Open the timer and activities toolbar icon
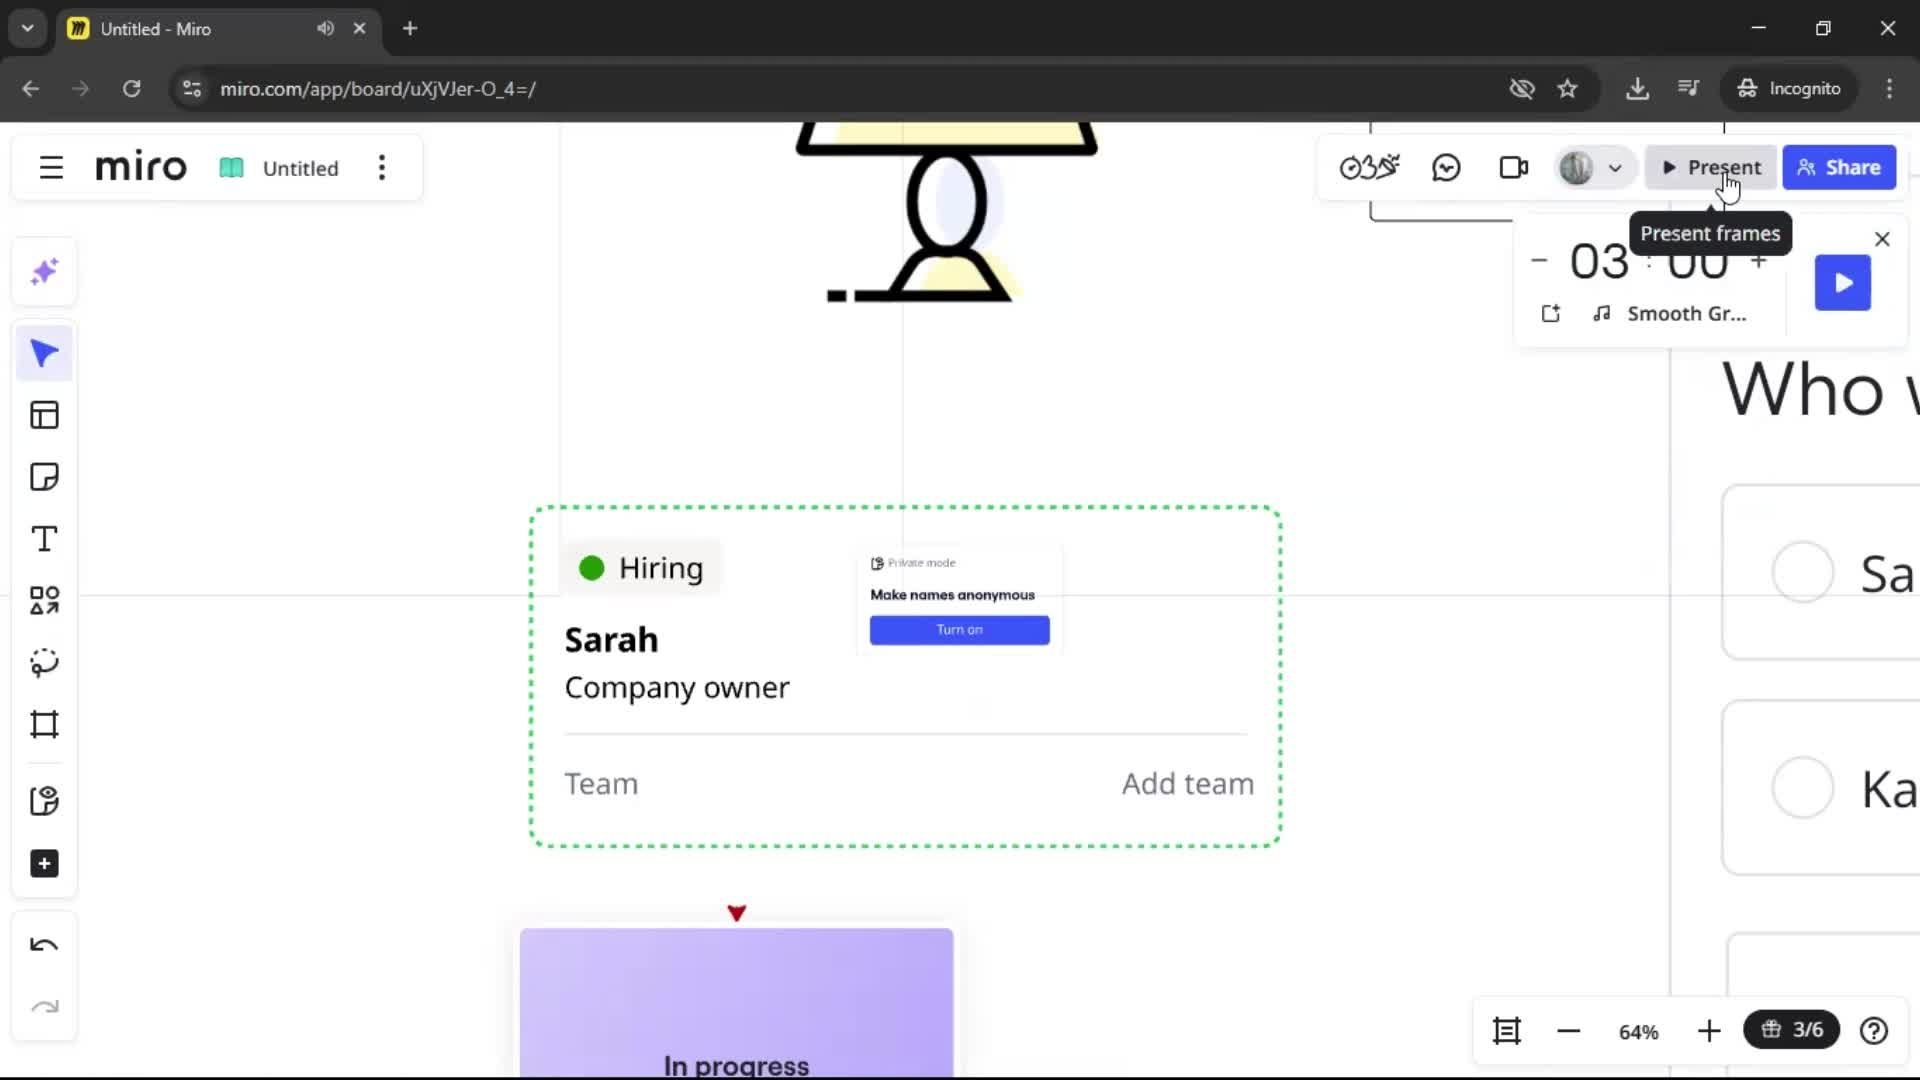 (x=1369, y=167)
